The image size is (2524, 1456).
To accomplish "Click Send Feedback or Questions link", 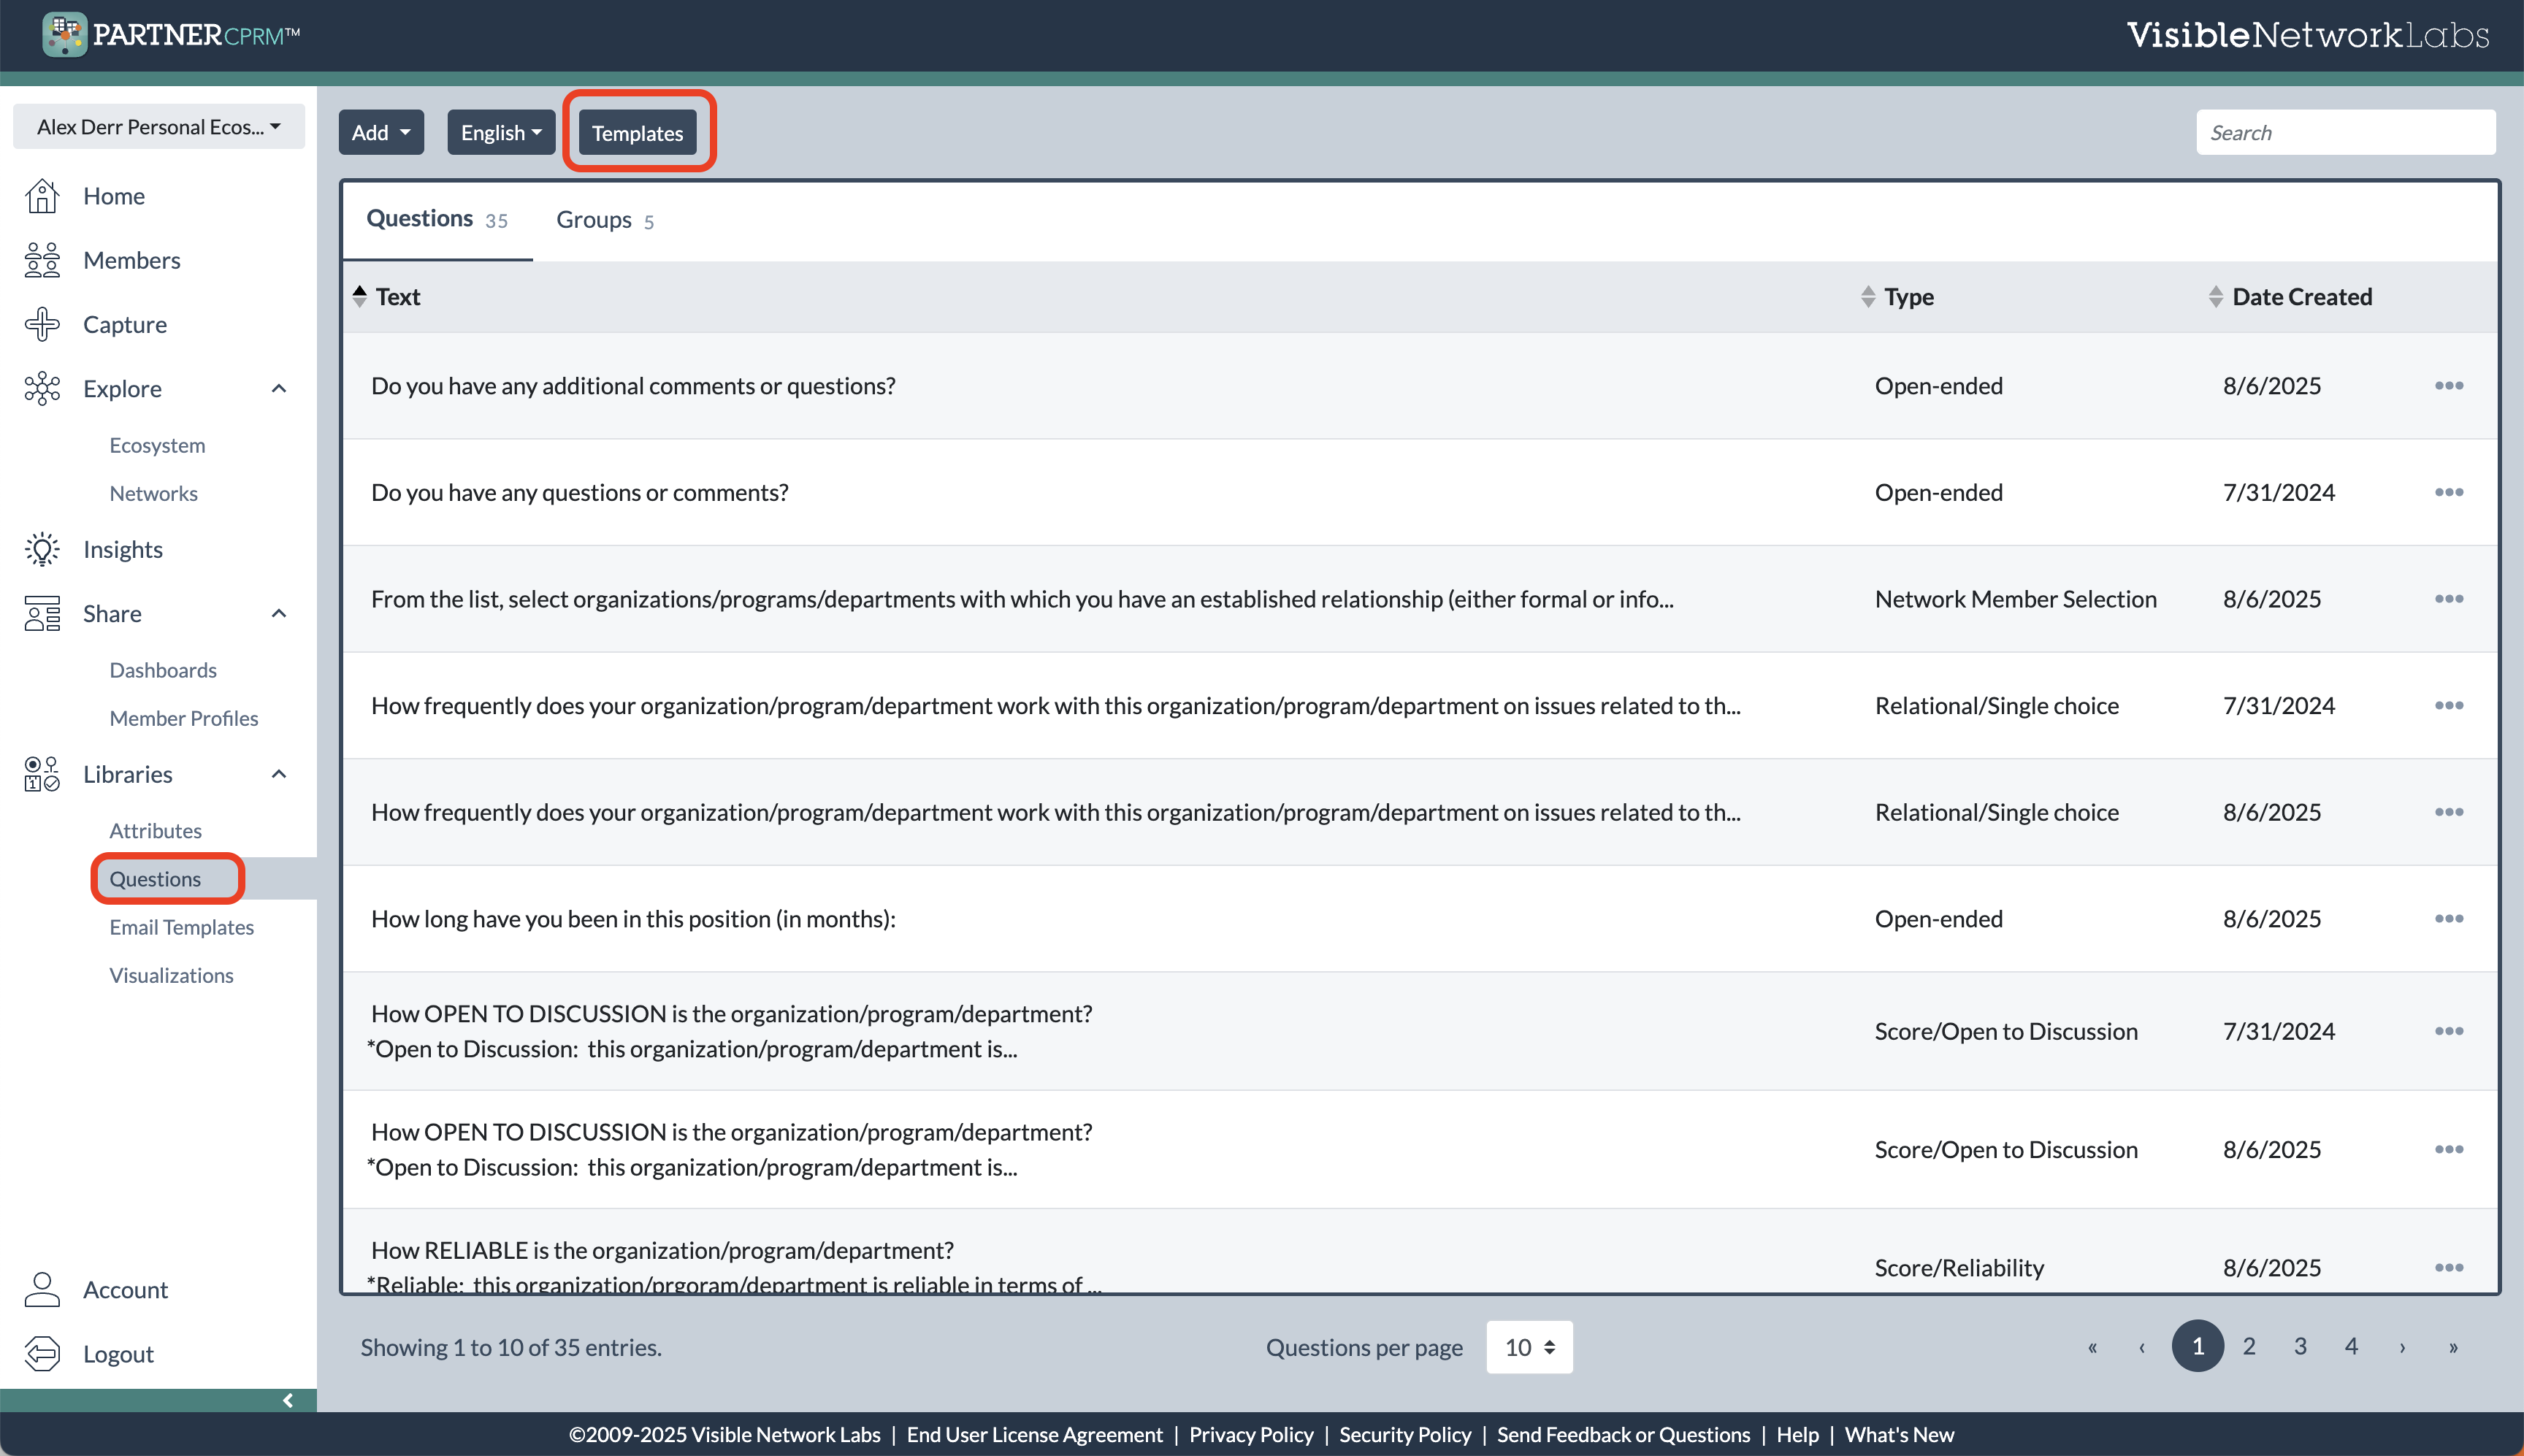I will (1623, 1434).
